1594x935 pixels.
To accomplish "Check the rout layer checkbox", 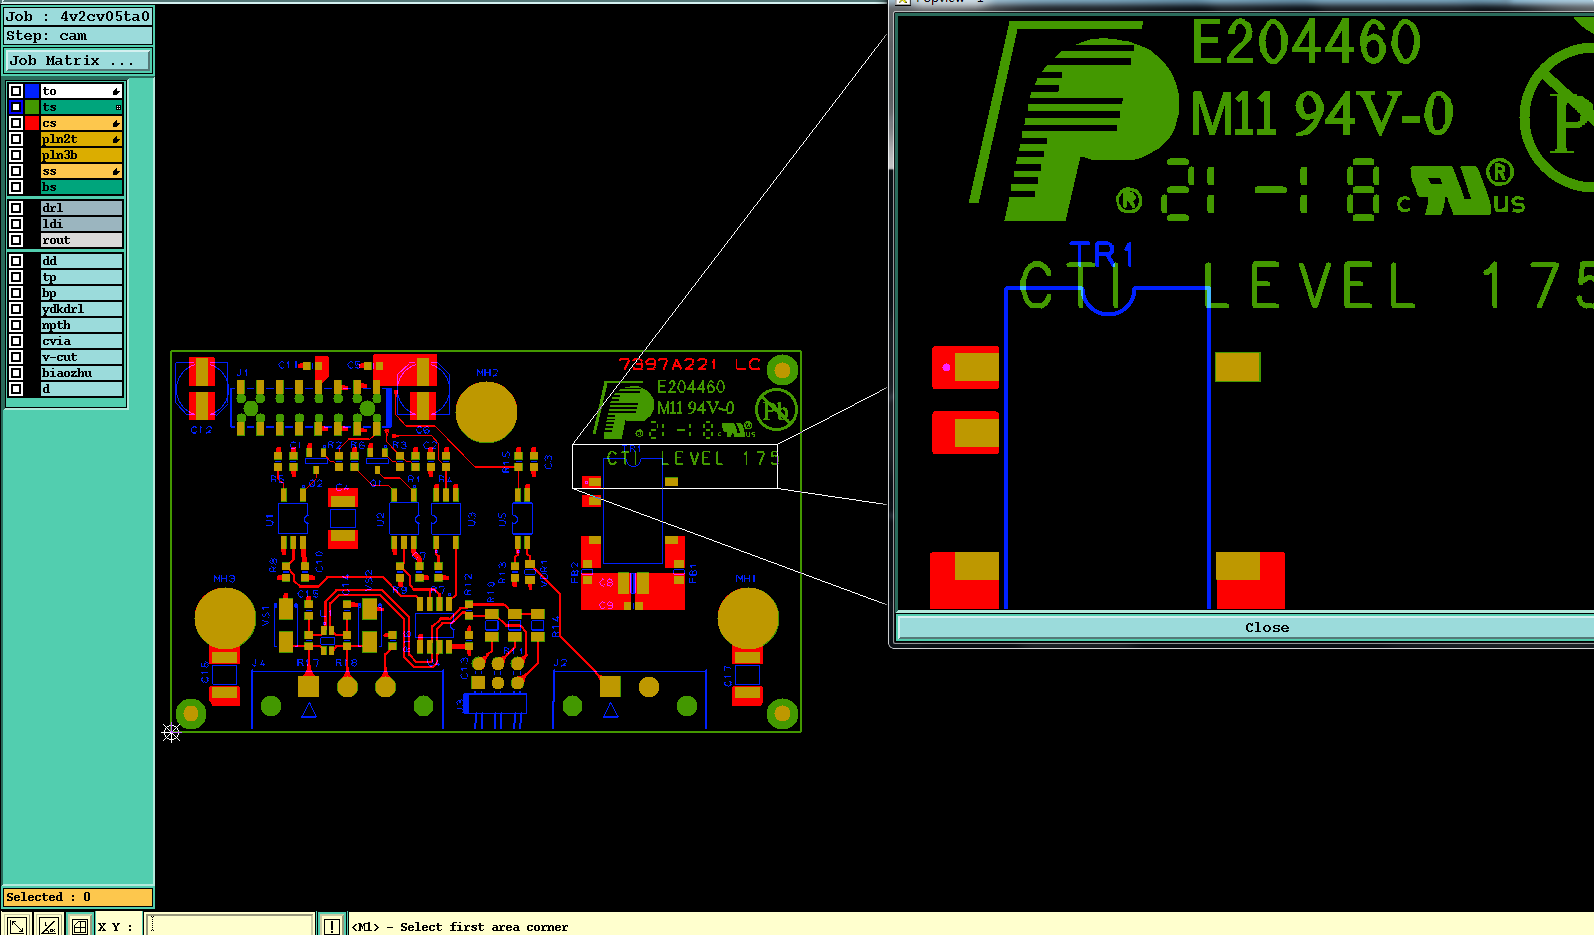I will coord(16,240).
